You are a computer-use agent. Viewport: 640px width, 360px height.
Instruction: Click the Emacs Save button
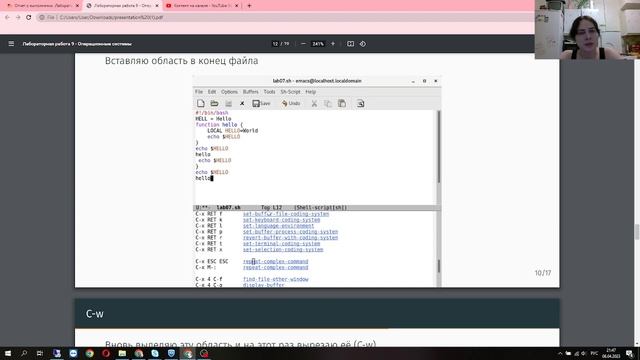pos(261,103)
